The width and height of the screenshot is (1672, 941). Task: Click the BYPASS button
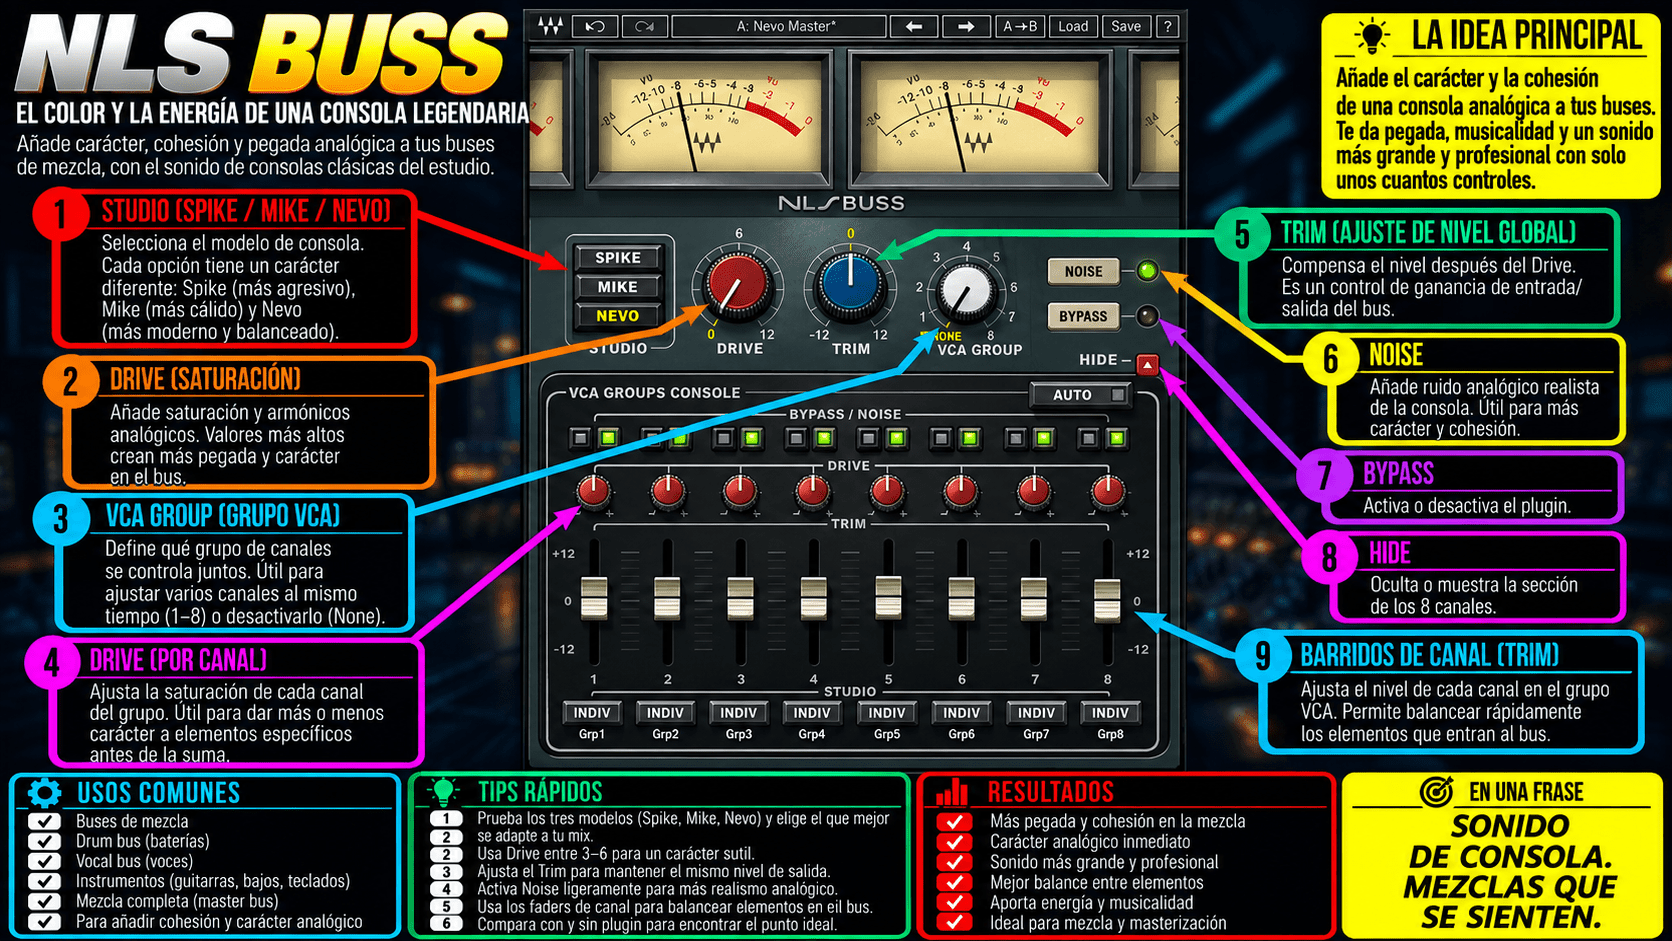1083,316
